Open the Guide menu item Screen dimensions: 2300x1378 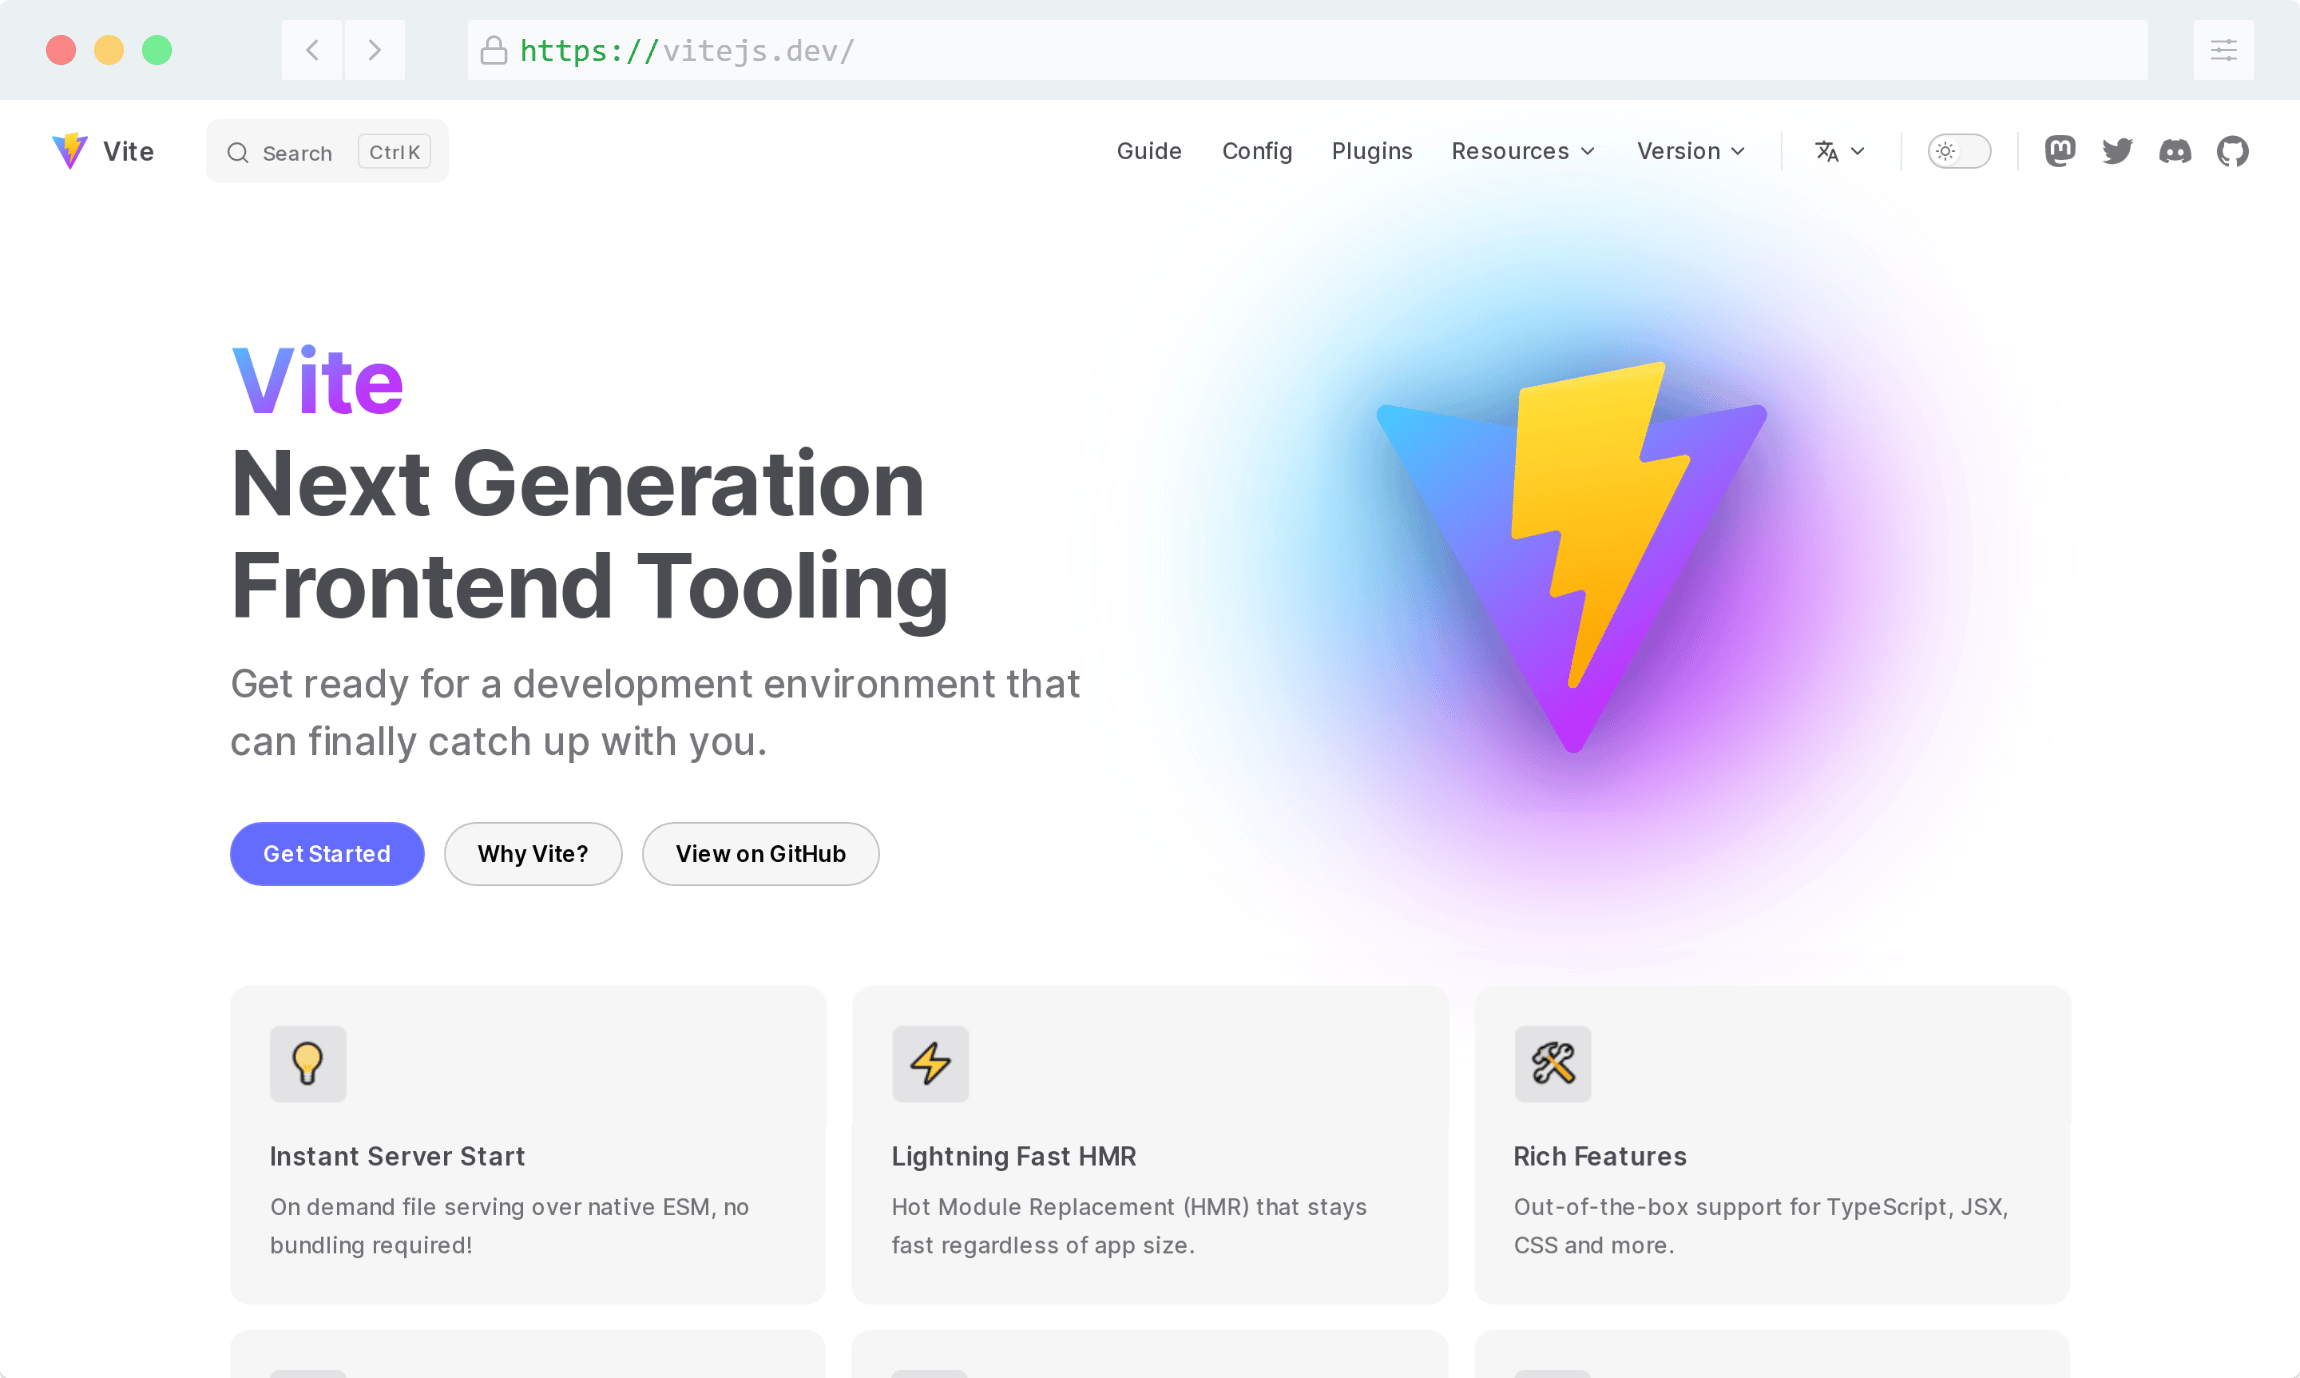(x=1149, y=151)
